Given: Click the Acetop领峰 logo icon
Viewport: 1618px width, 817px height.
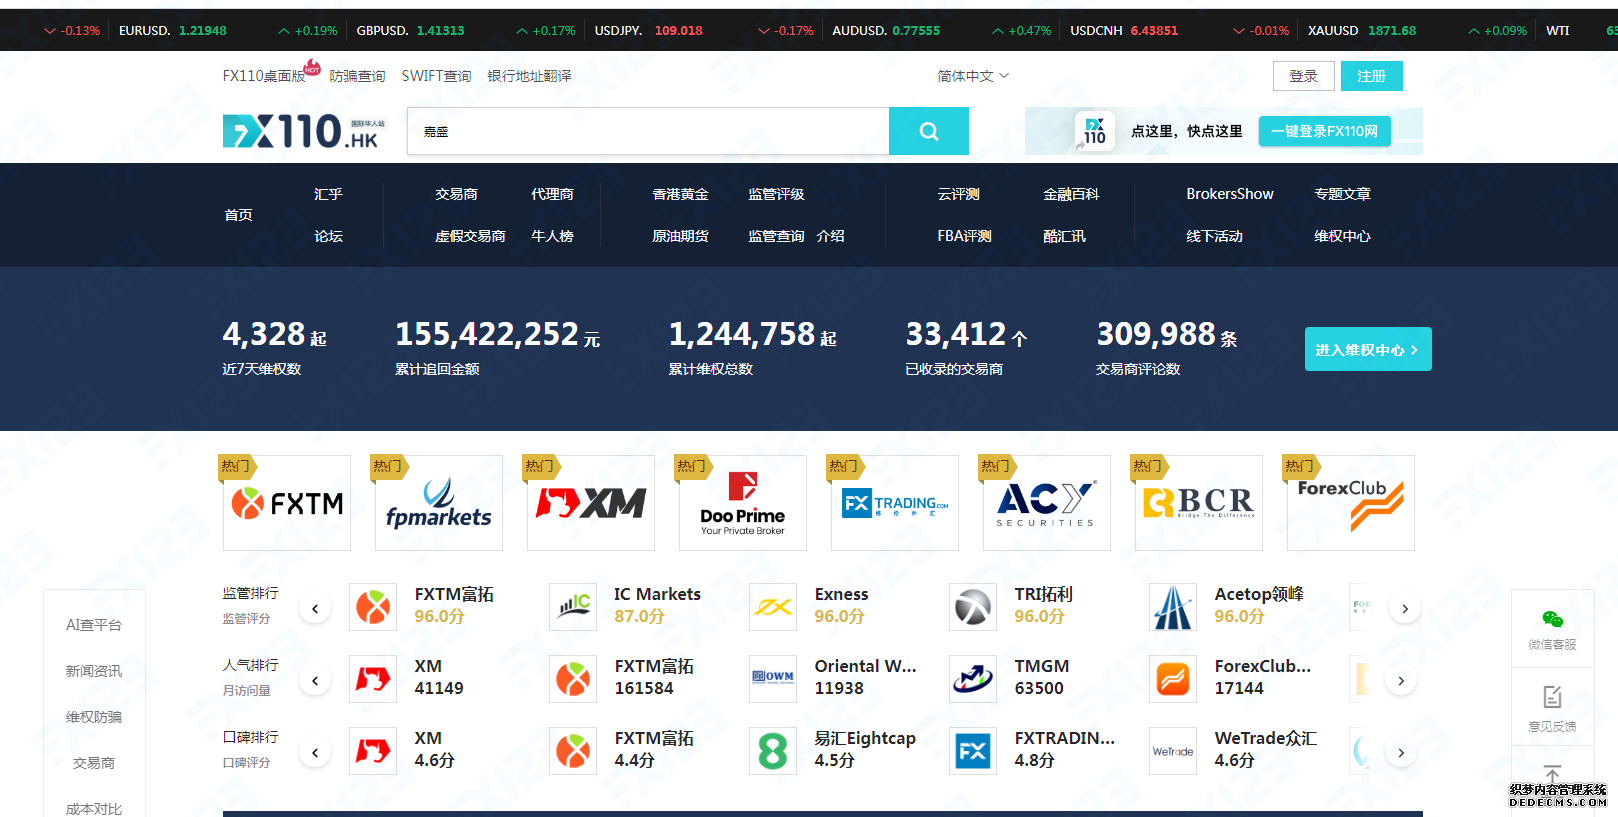Looking at the screenshot, I should click(x=1173, y=607).
